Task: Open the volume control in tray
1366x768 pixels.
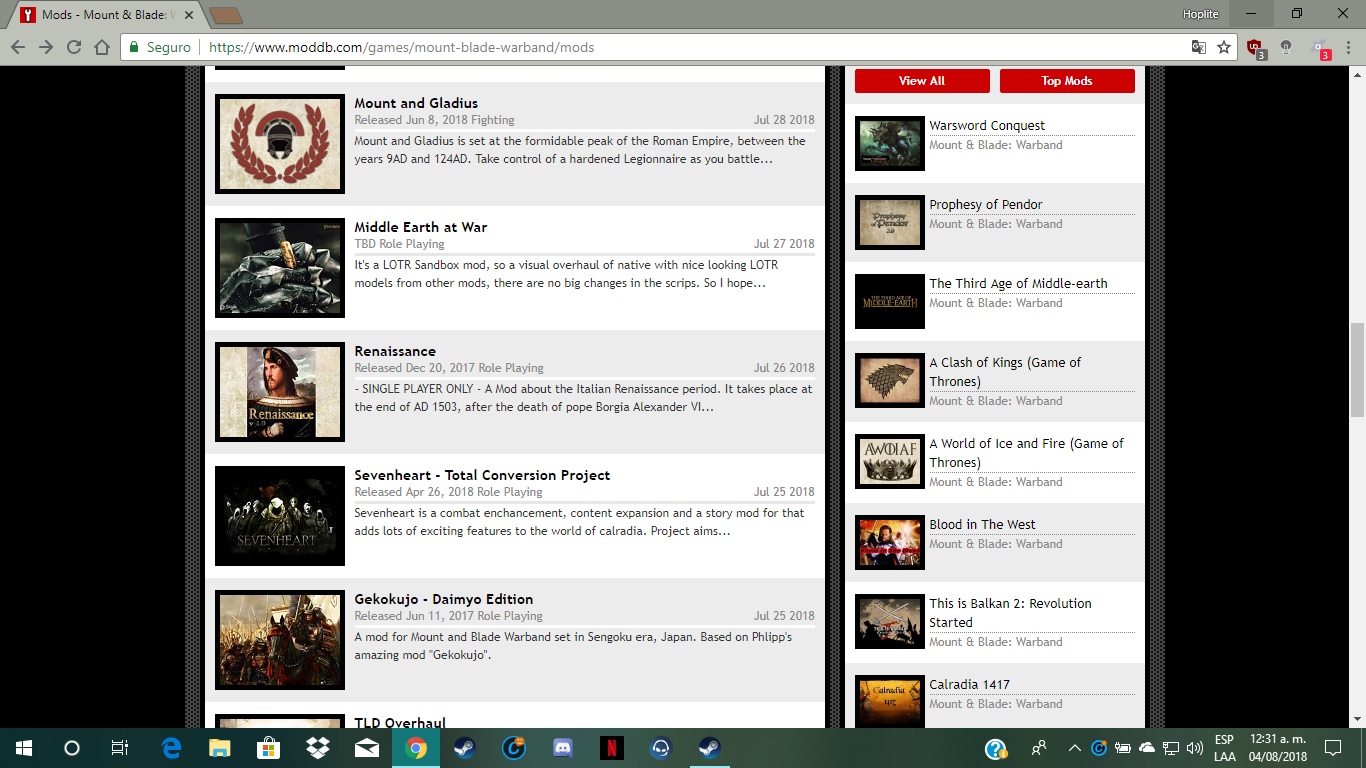Action: tap(1194, 748)
